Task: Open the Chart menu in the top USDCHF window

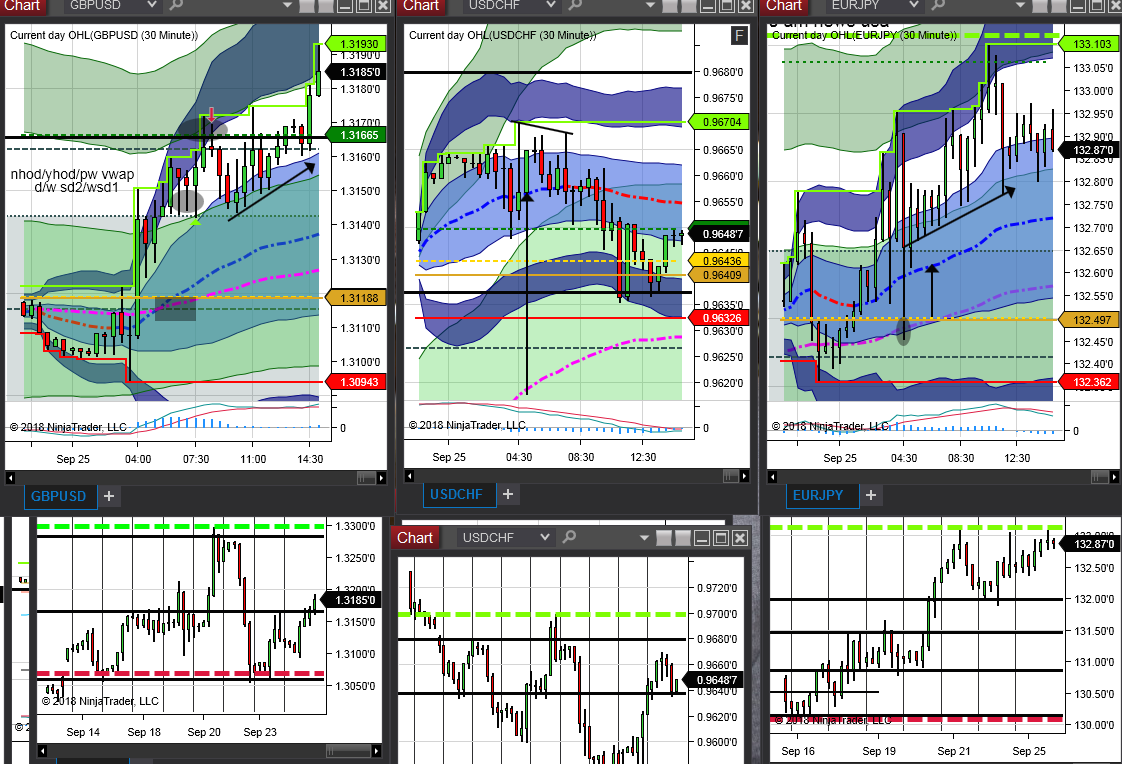Action: point(421,6)
